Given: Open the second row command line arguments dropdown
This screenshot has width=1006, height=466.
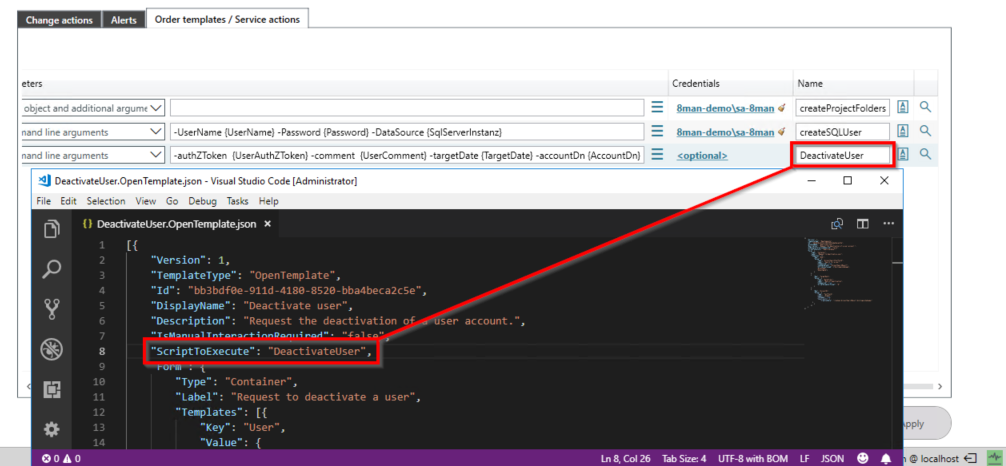Looking at the screenshot, I should pos(155,131).
